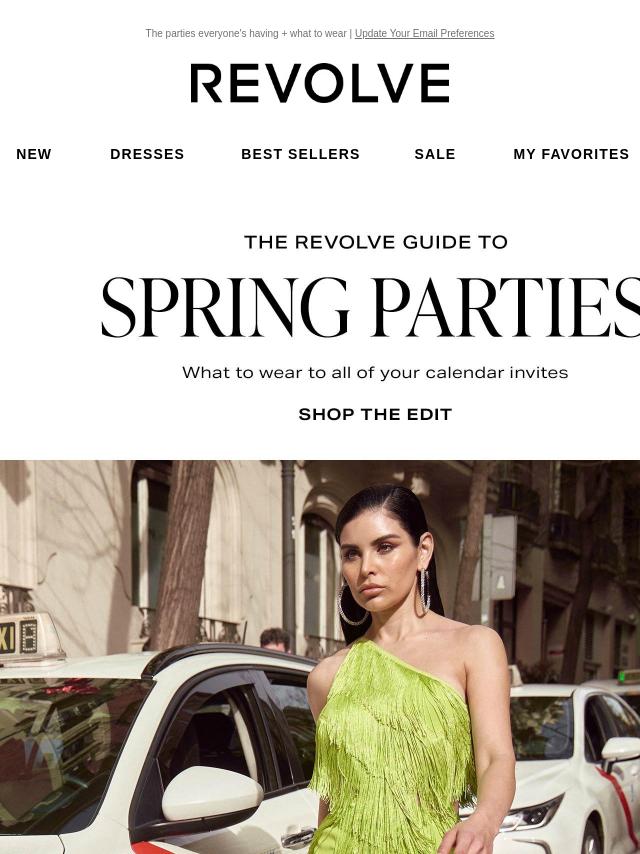Click the calendar invites subheading text
640x854 pixels.
375,373
